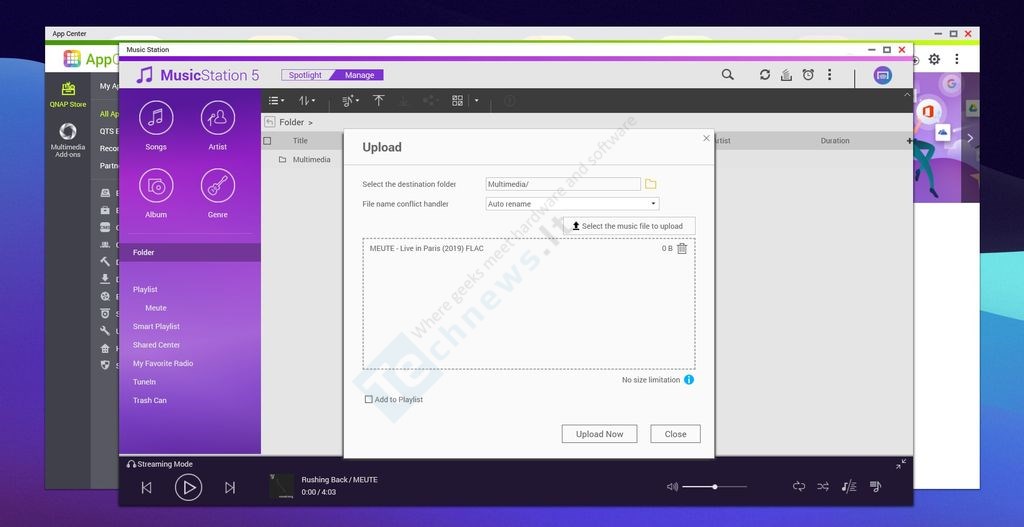Switch to the Spotlight tab
This screenshot has height=527, width=1024.
click(305, 75)
